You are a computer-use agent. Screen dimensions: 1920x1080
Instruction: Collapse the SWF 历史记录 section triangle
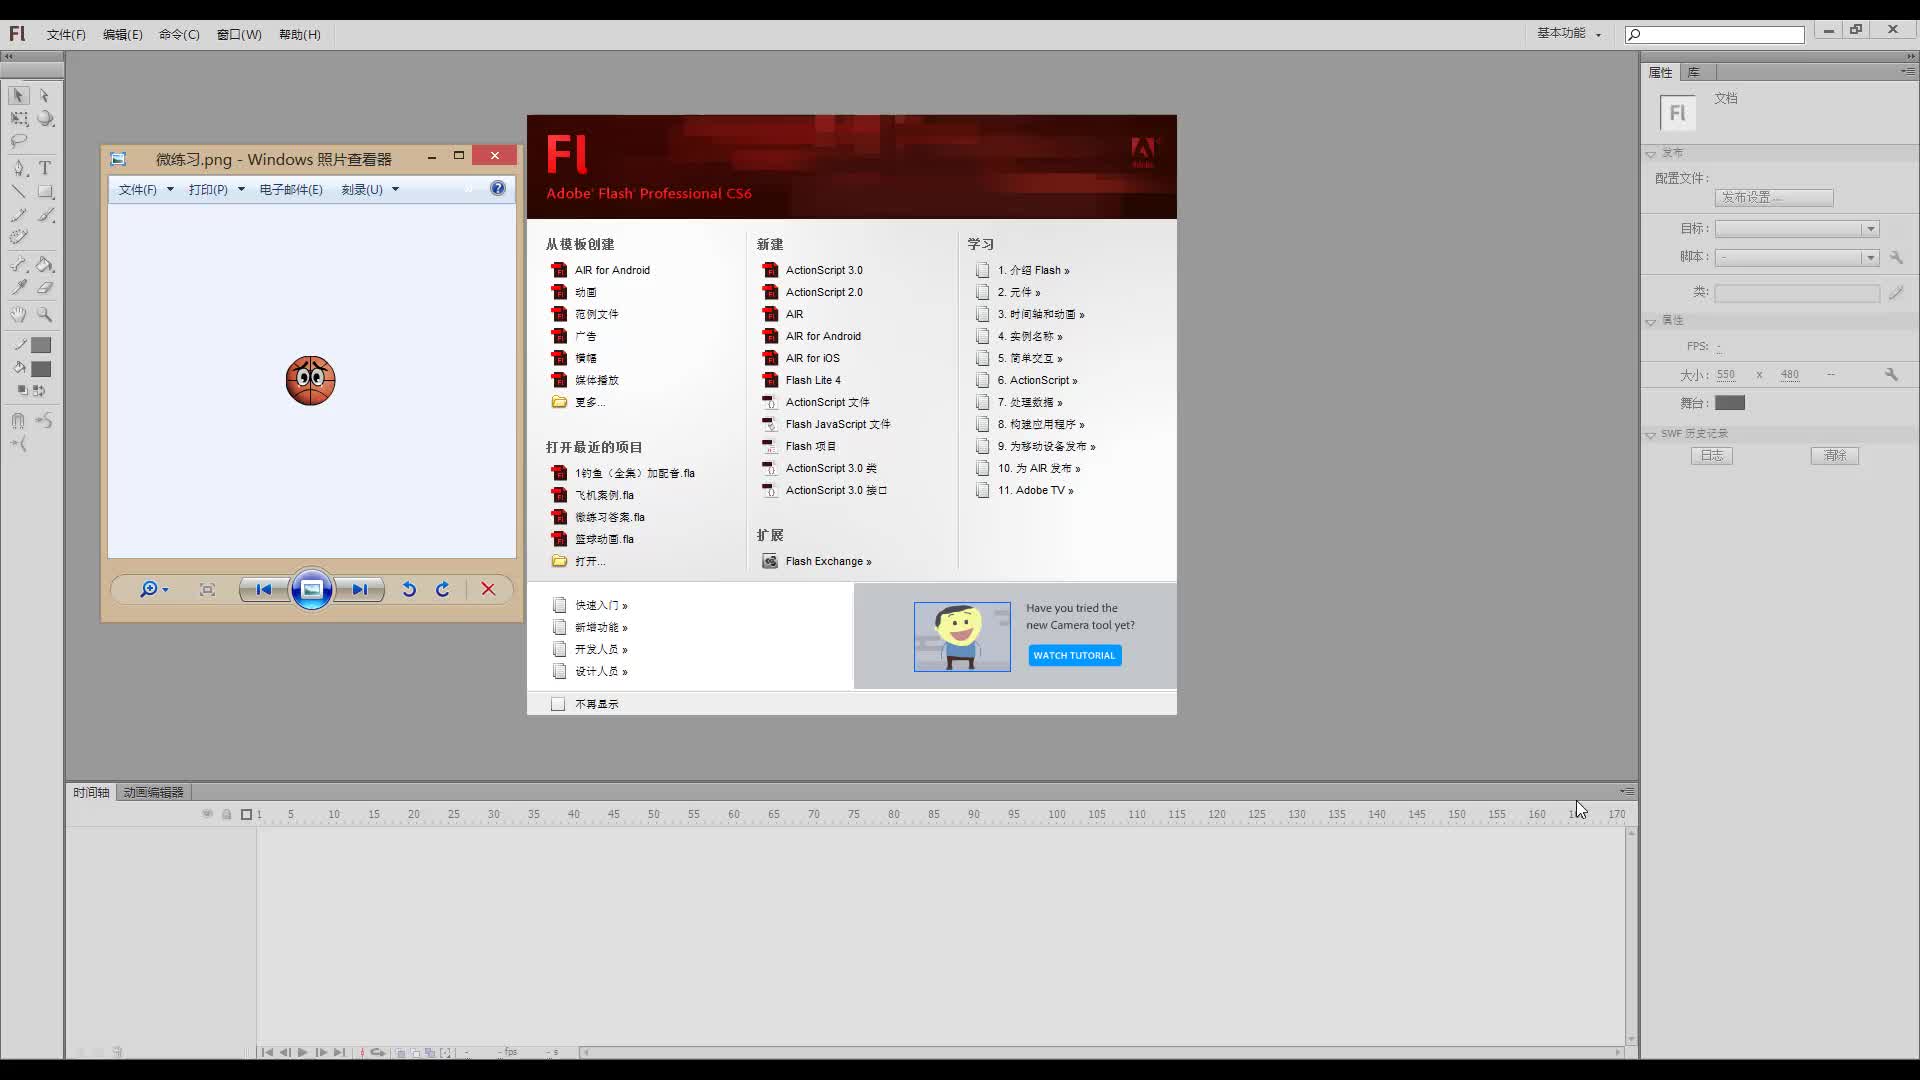tap(1651, 434)
